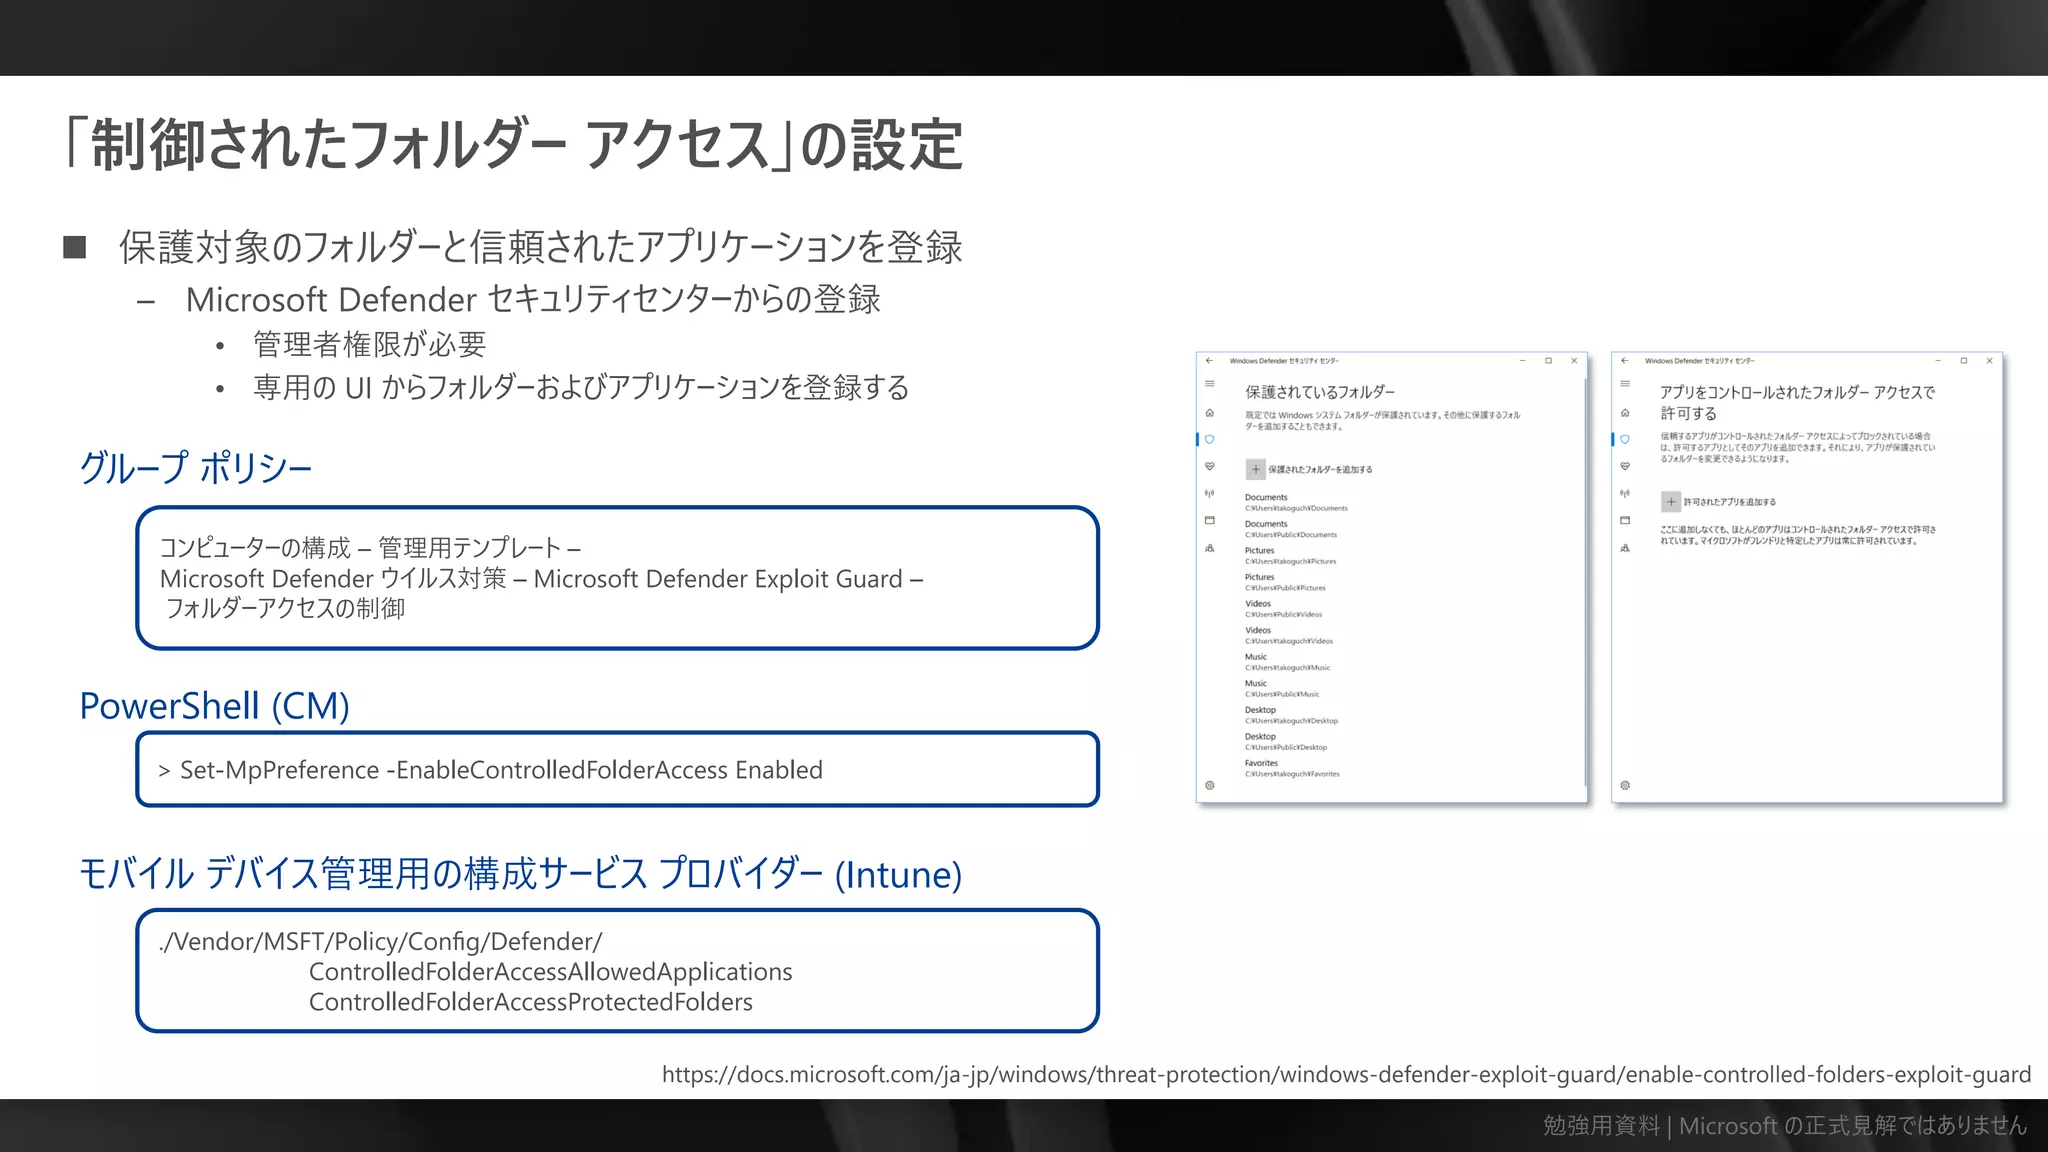
Task: Select Pictures entry with takoguch path
Action: click(x=1291, y=555)
